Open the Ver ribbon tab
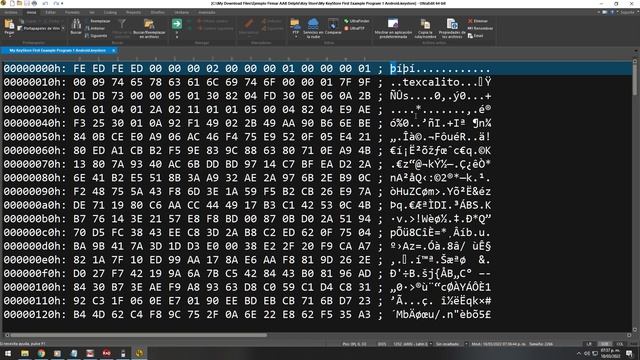640x360 pixels. (92, 12)
